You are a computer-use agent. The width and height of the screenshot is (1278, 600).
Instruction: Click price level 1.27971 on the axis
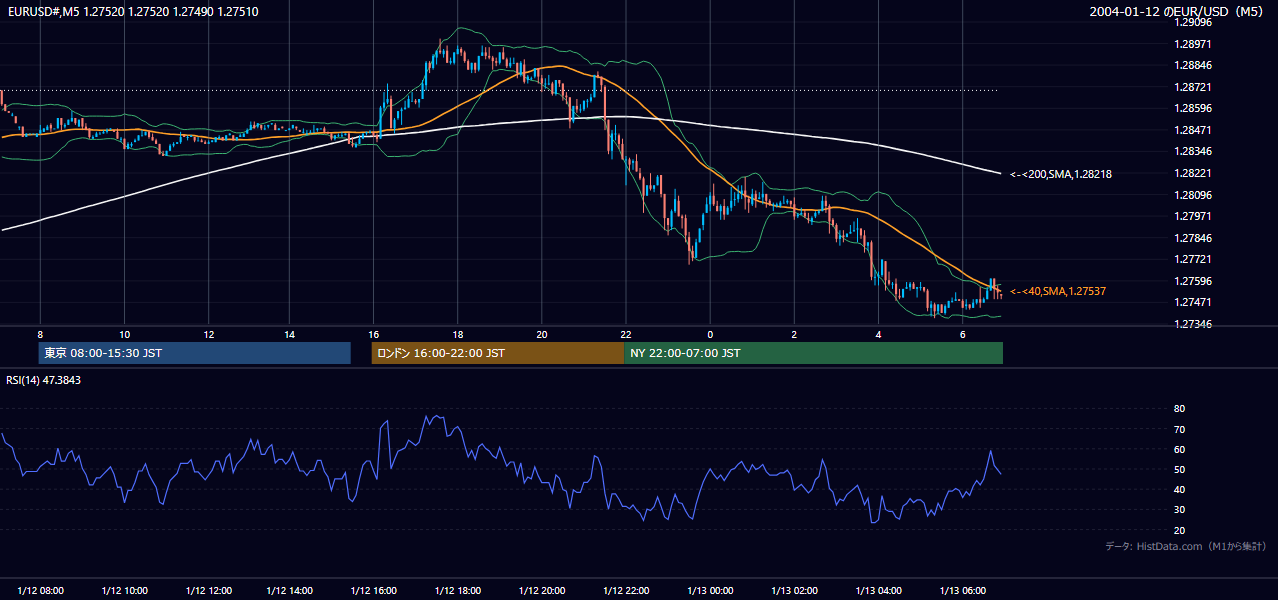[x=1192, y=216]
